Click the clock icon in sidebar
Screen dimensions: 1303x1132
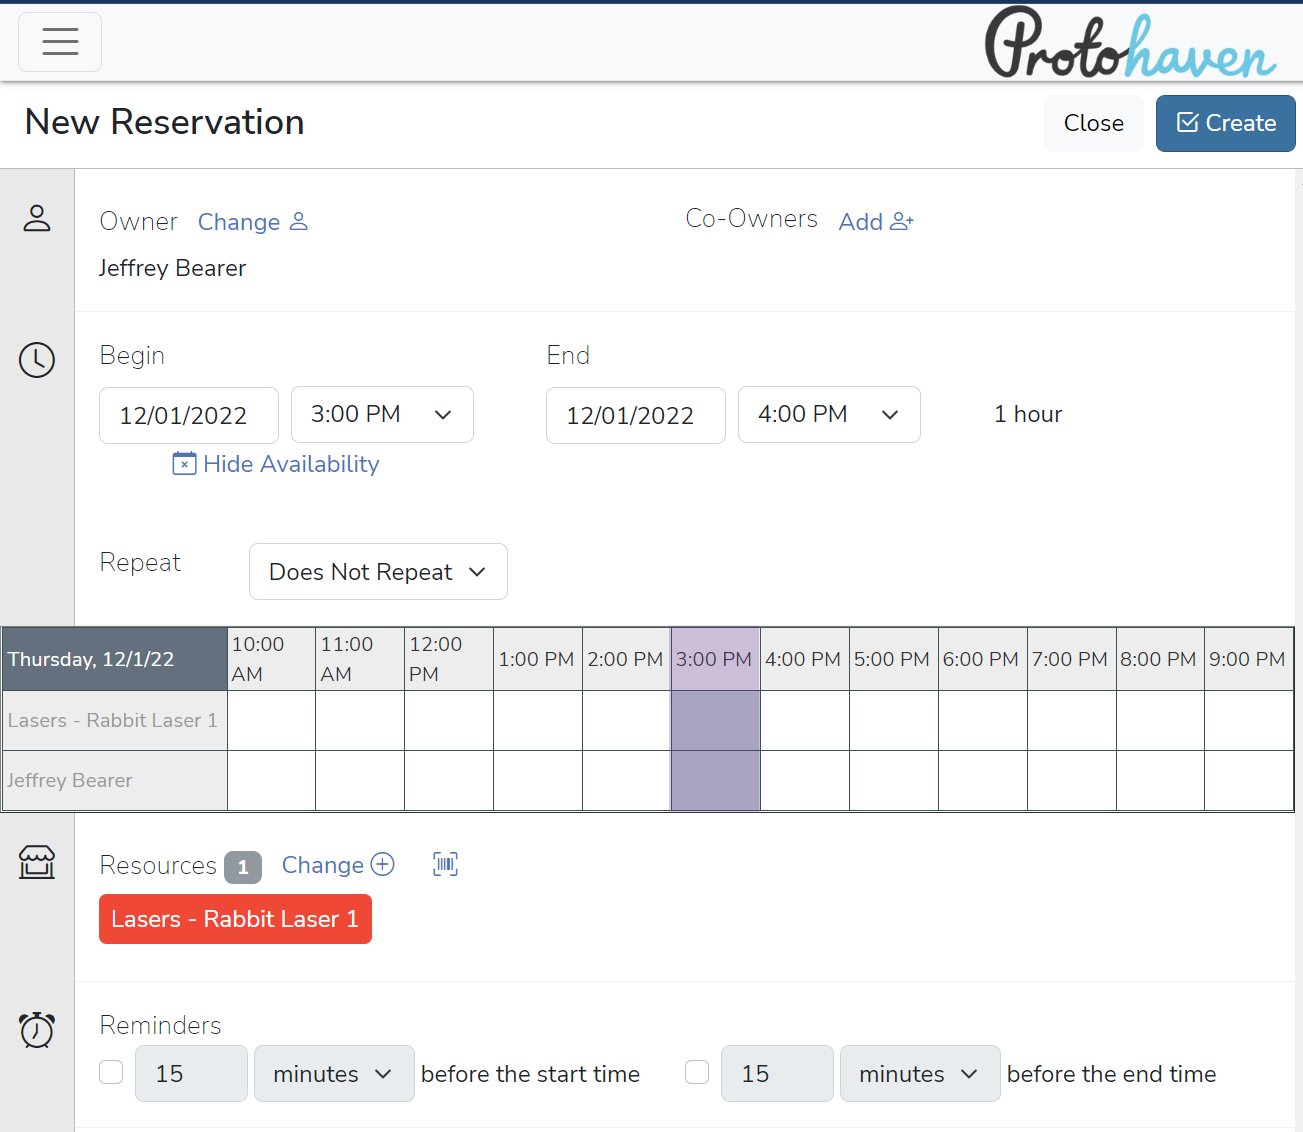pos(37,360)
